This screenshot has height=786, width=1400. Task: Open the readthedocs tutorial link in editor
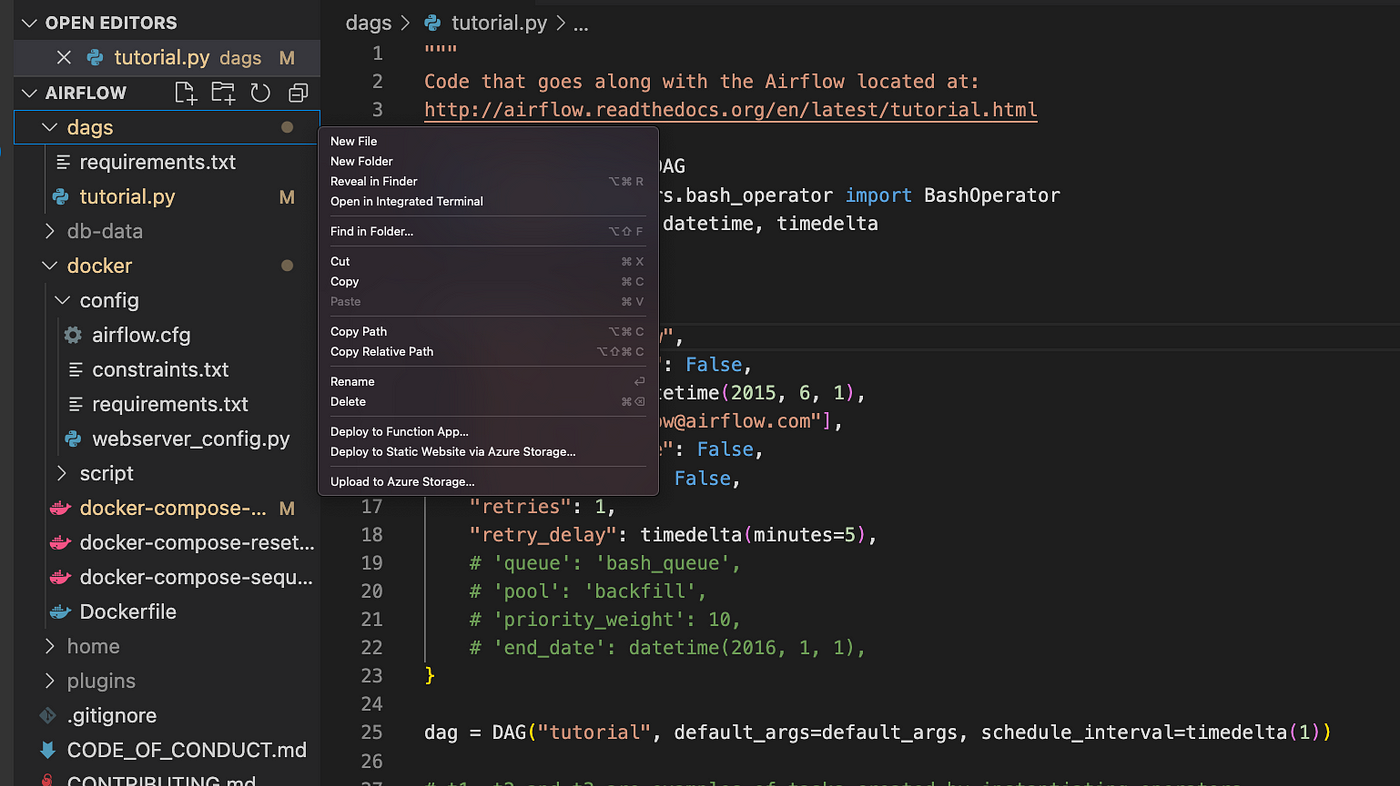[x=731, y=110]
